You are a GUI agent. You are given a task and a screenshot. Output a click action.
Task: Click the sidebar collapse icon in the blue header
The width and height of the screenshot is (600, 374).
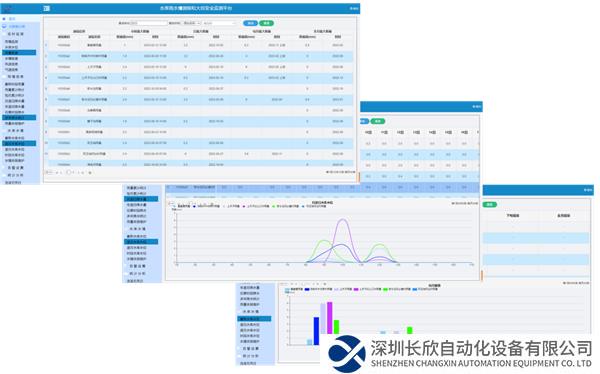[47, 8]
